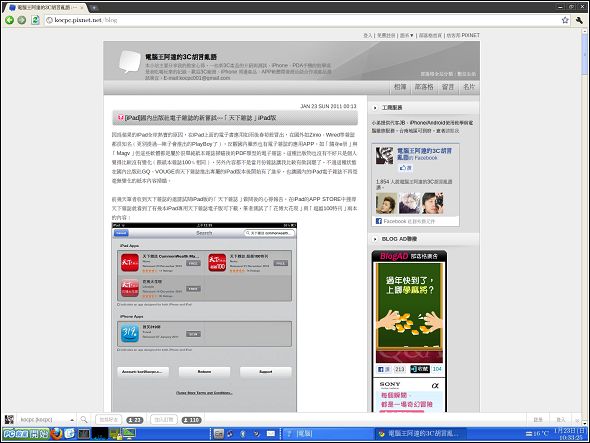This screenshot has height=443, width=590.
Task: Reload the page with the refresh icon
Action: pyautogui.click(x=35, y=20)
